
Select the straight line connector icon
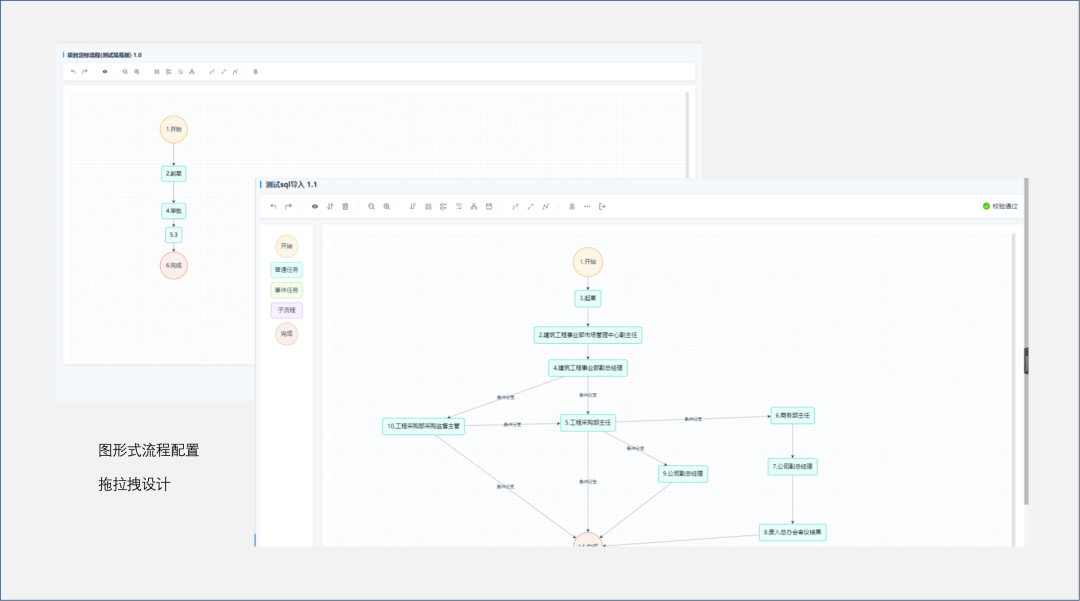[x=530, y=207]
